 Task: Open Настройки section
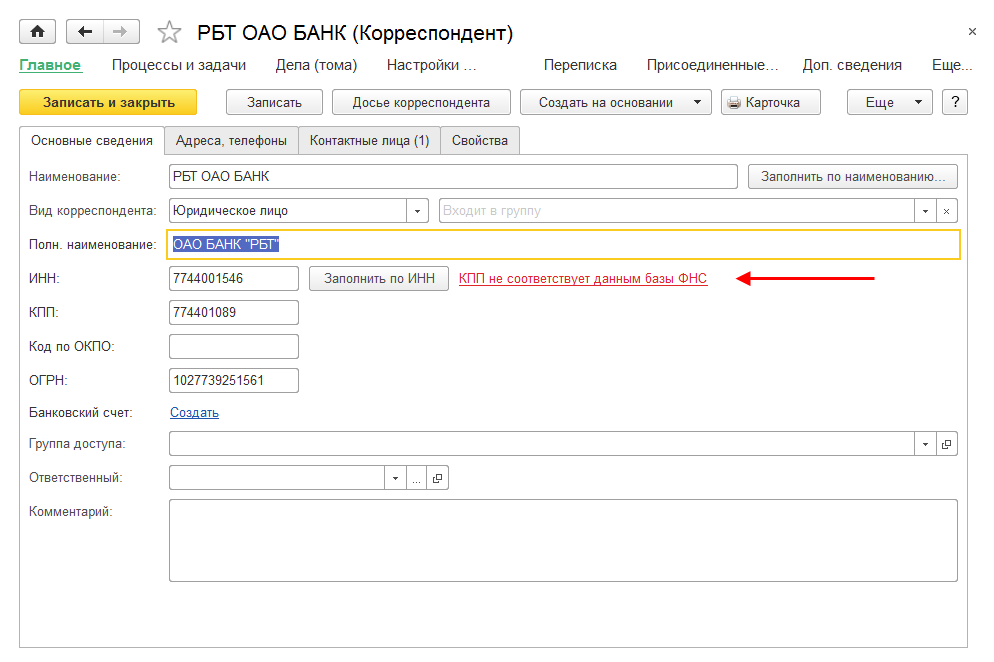pos(431,65)
